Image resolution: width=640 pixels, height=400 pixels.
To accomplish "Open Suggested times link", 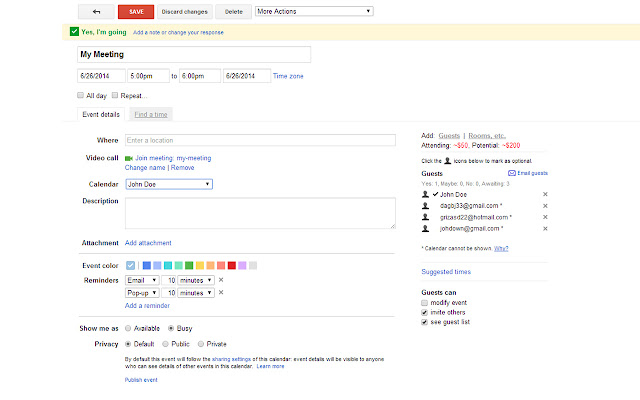I will [446, 272].
